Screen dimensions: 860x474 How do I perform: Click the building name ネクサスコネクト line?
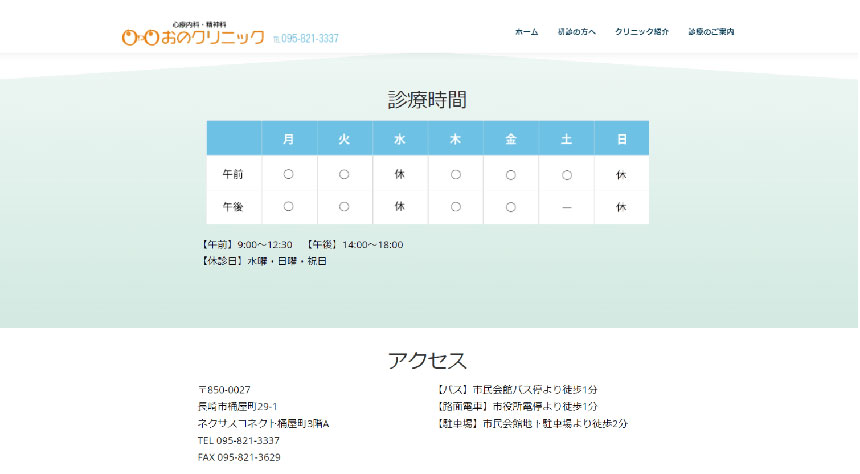263,424
